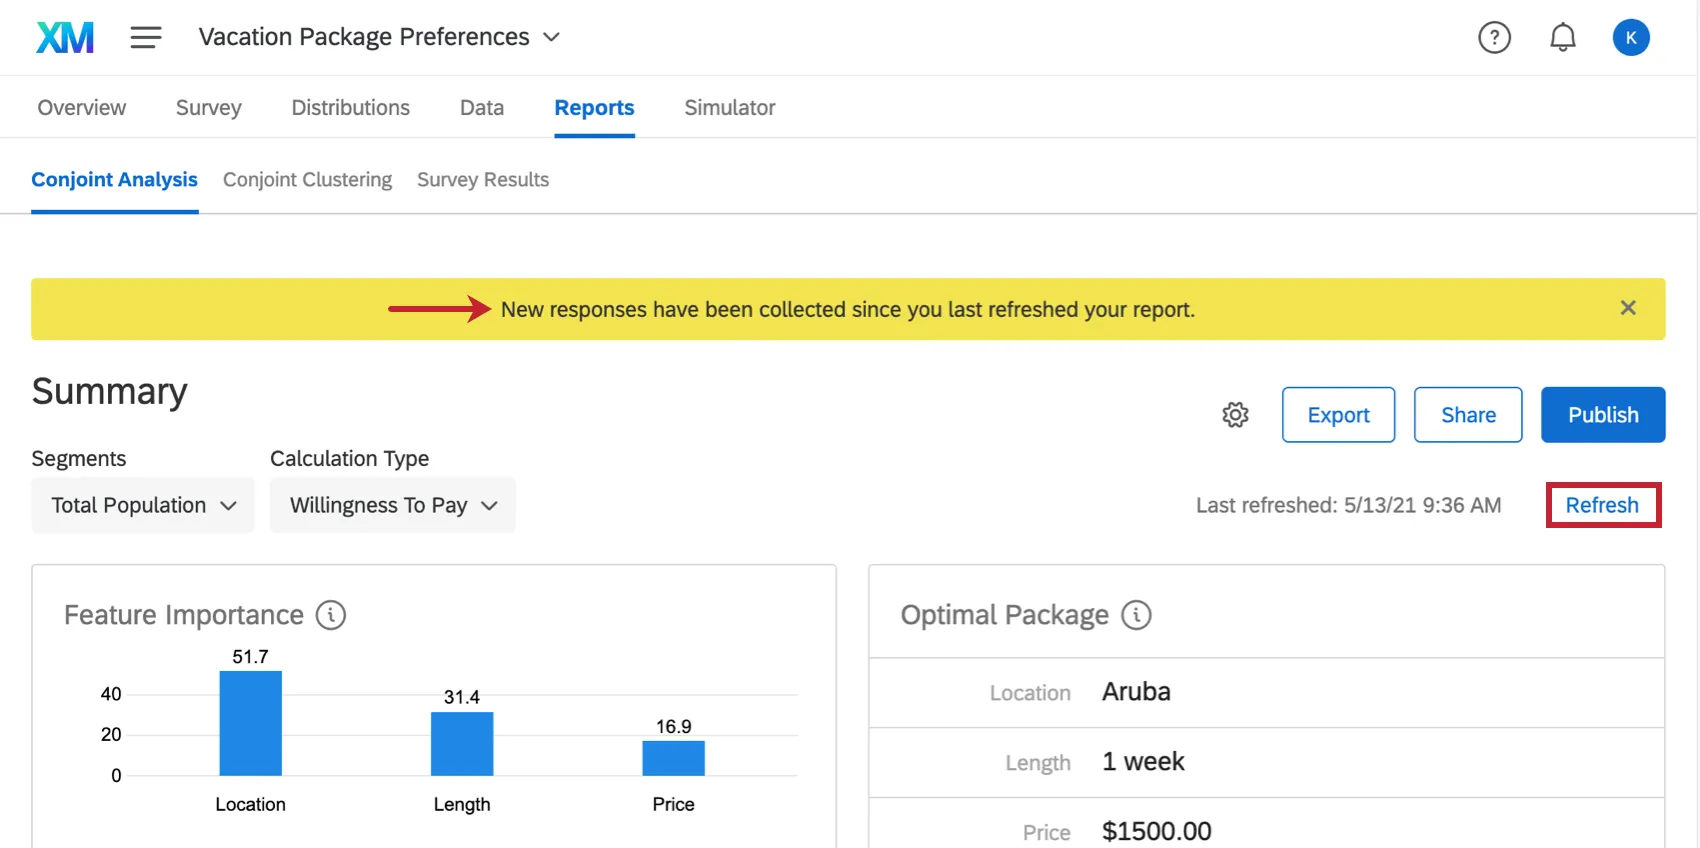This screenshot has width=1700, height=848.
Task: Go to the Survey Results tab
Action: click(x=483, y=180)
